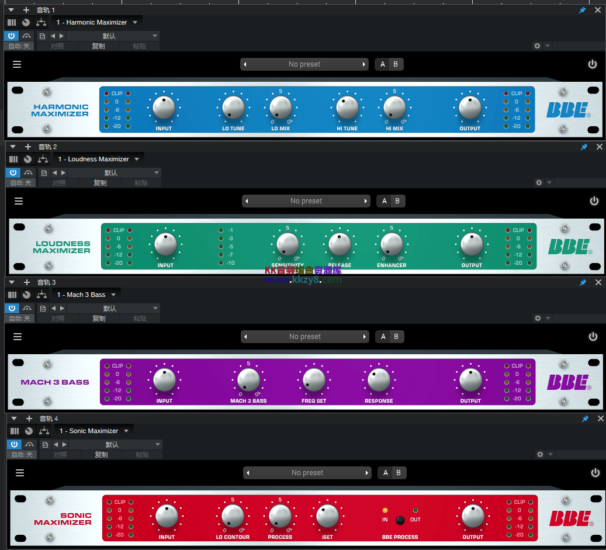Bypass Loudness Maximizer with blue activate button
The height and width of the screenshot is (550, 606).
pos(13,173)
